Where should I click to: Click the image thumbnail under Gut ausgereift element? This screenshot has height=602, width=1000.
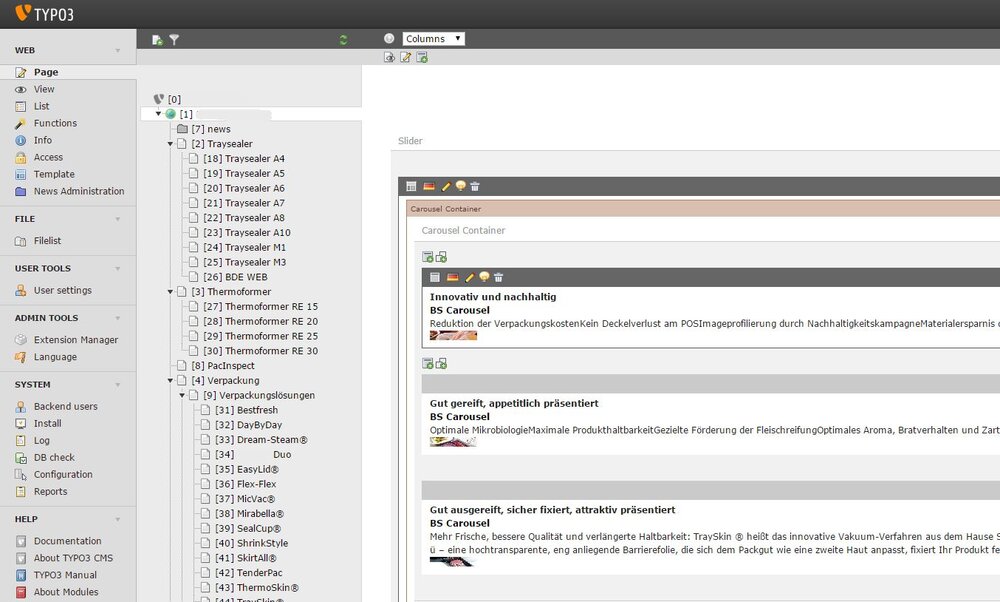(453, 562)
